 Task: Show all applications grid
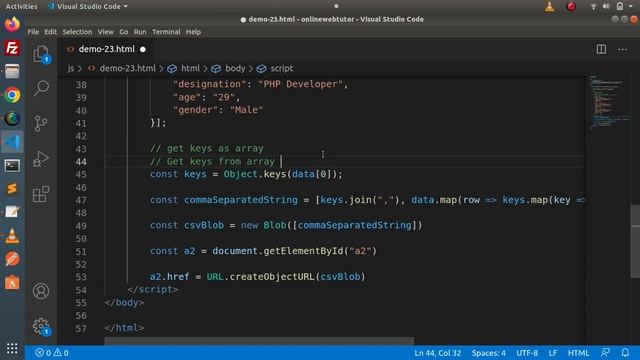tap(12, 348)
